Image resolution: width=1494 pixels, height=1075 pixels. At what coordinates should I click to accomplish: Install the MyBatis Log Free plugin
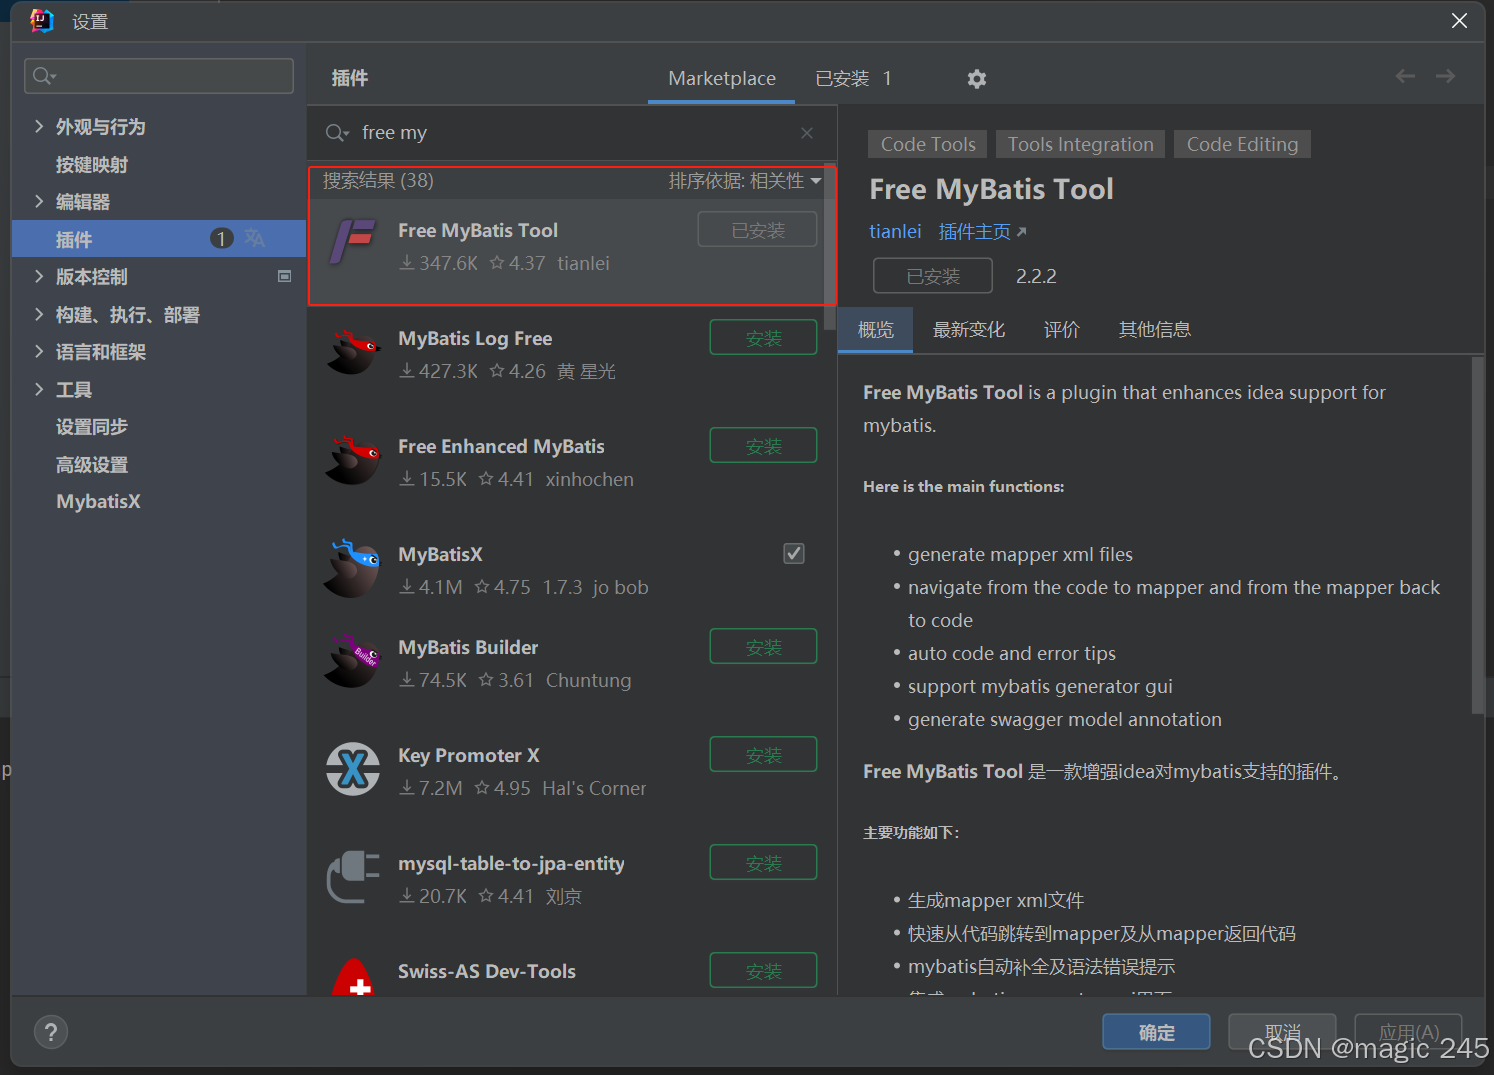[763, 338]
